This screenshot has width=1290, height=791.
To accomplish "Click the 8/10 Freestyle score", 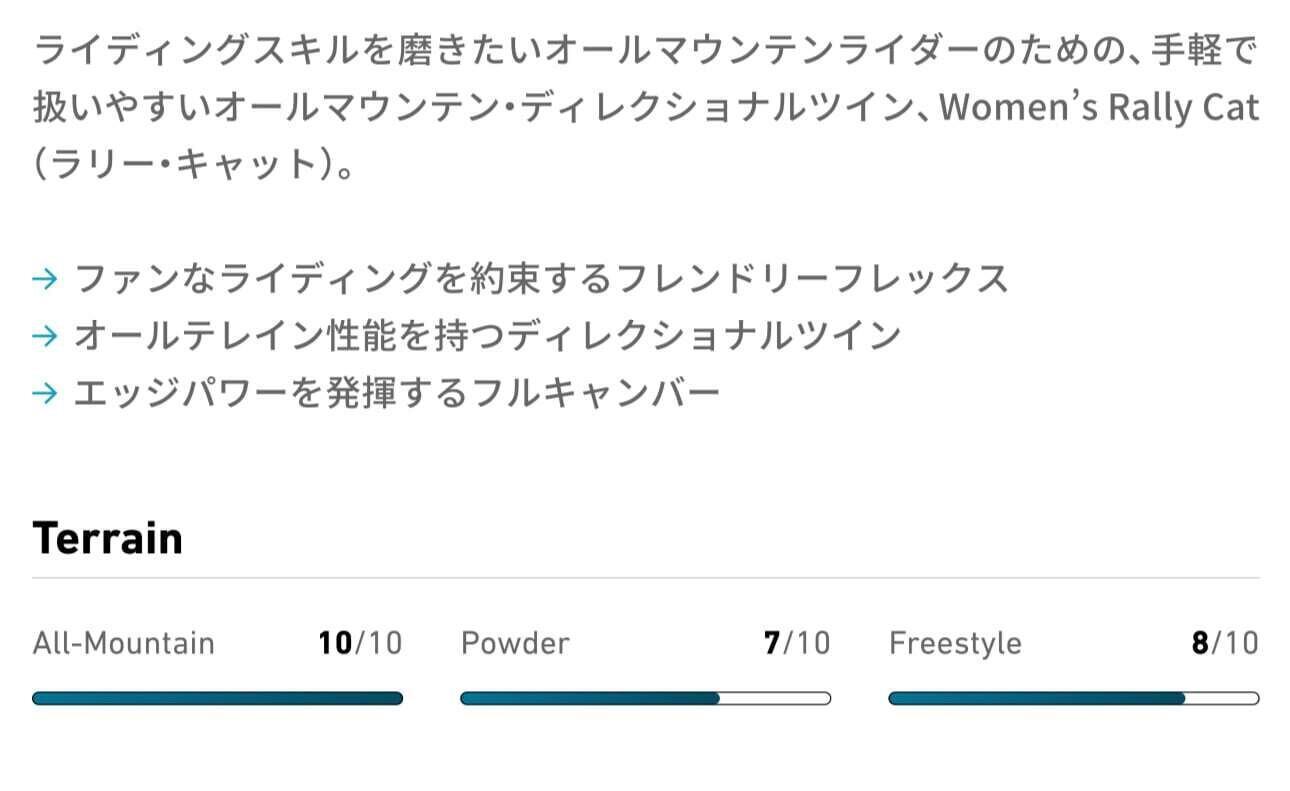I will 1224,643.
